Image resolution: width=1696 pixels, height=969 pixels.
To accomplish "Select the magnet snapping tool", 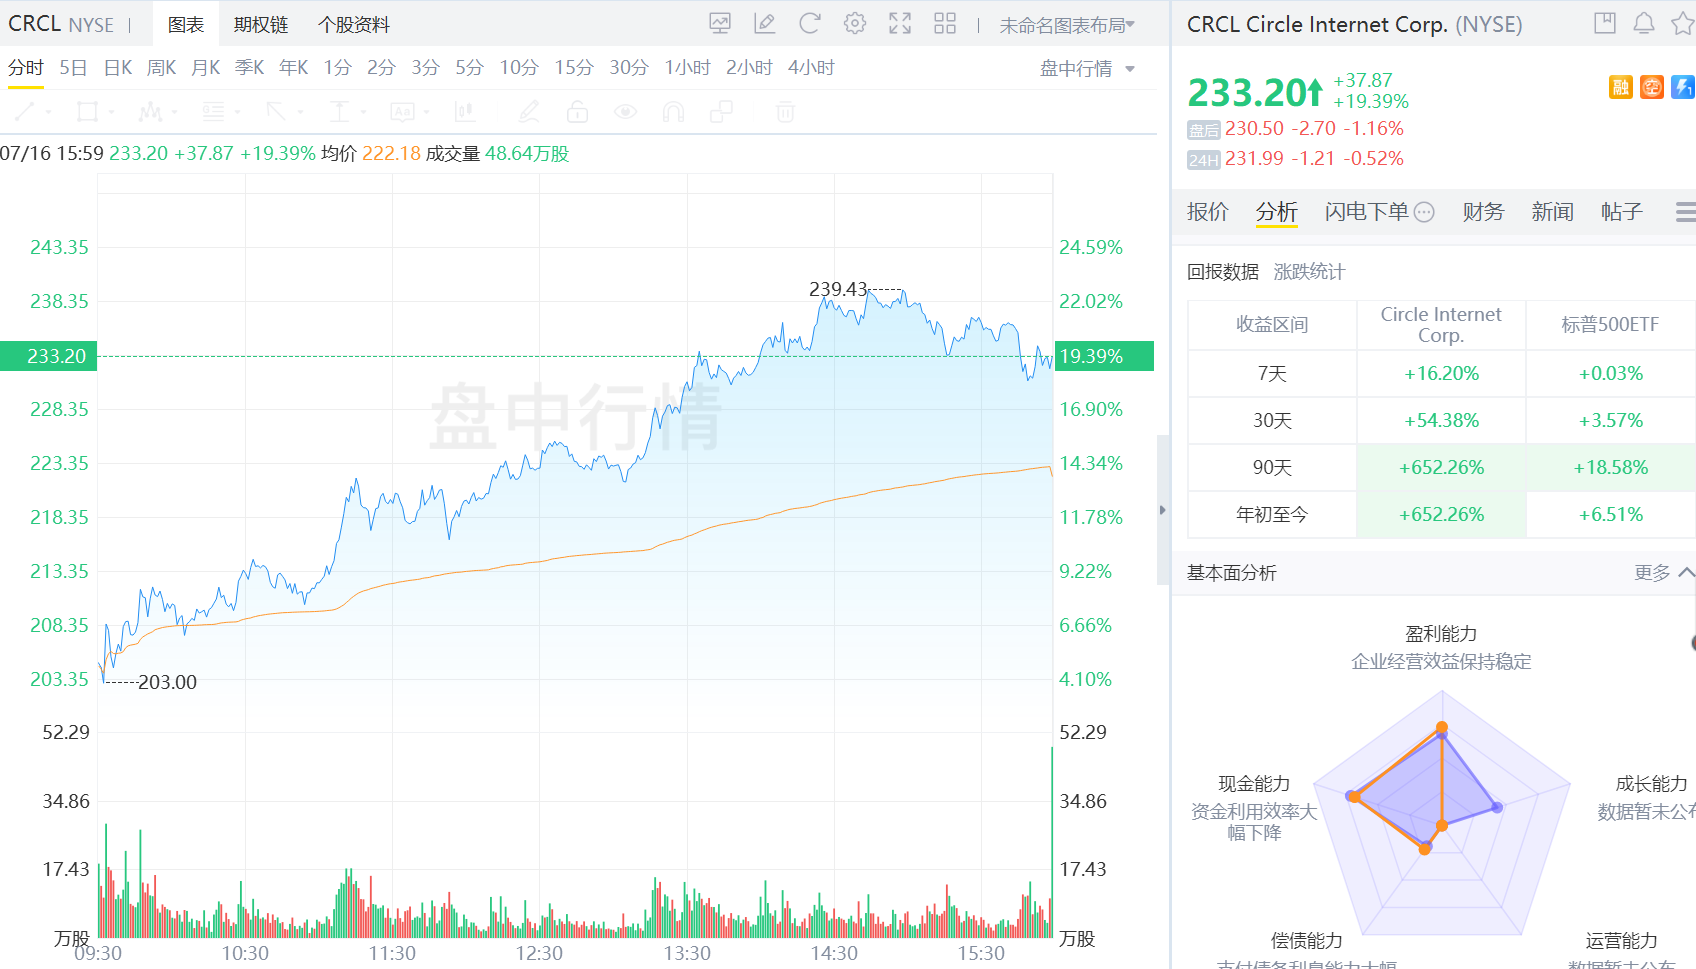I will pos(672,111).
